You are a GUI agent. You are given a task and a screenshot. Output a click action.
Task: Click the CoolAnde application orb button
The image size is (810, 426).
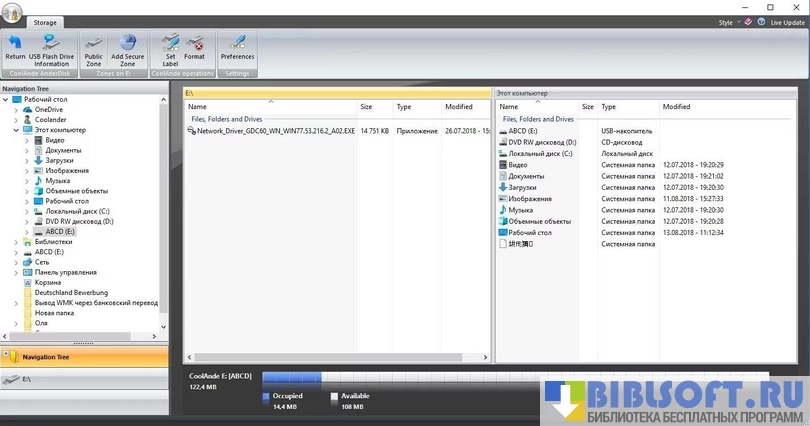click(x=13, y=12)
